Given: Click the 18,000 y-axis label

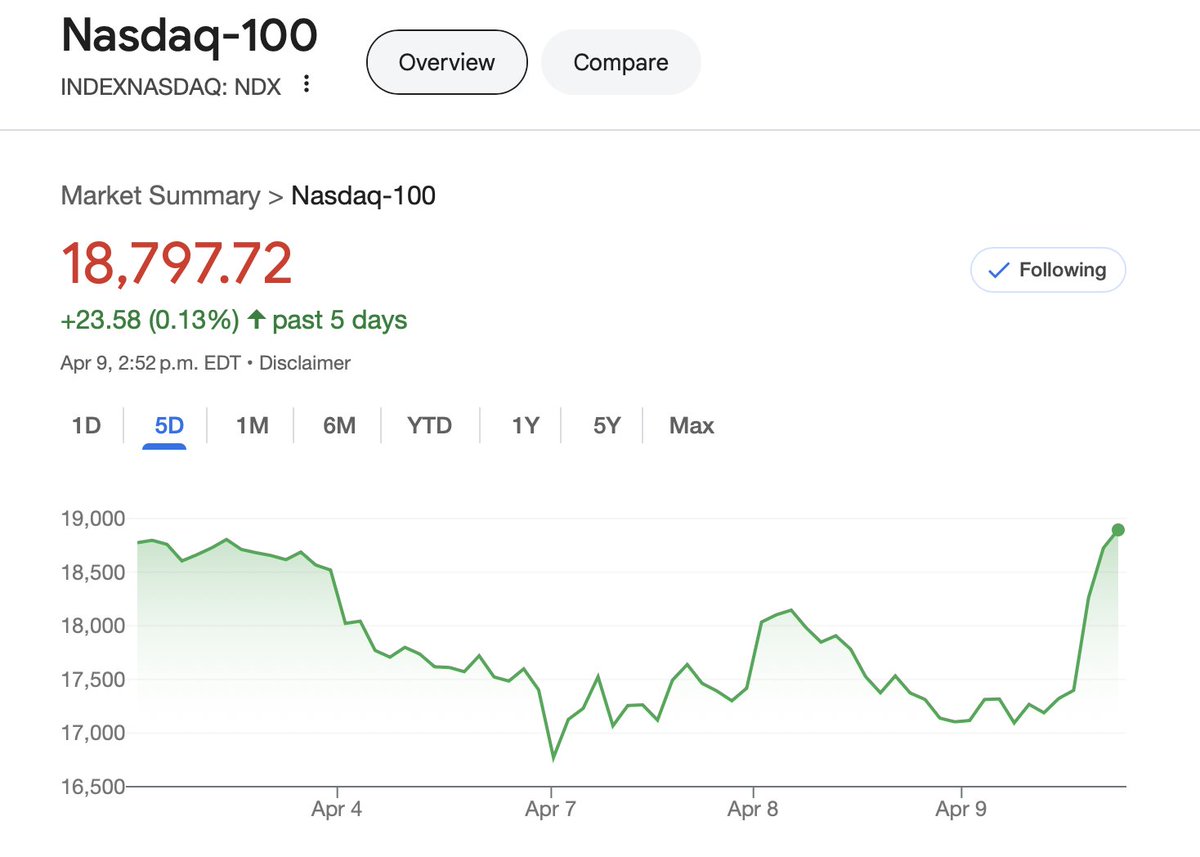Looking at the screenshot, I should pyautogui.click(x=92, y=626).
